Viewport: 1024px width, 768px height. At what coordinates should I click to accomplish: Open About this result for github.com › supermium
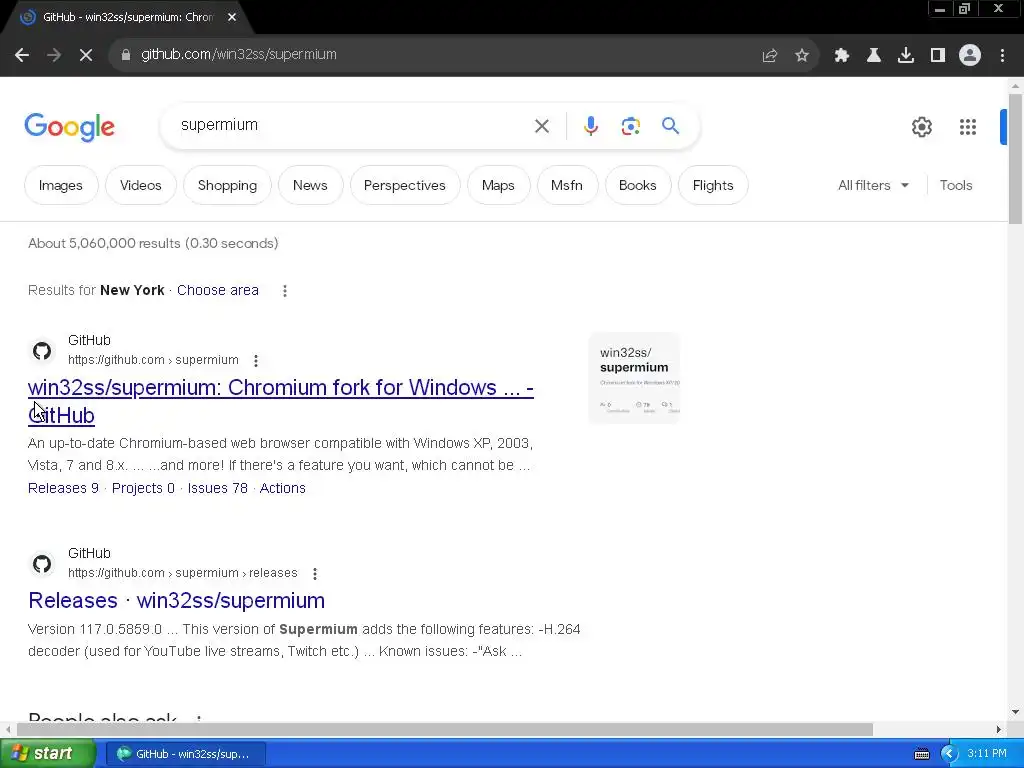coord(256,360)
